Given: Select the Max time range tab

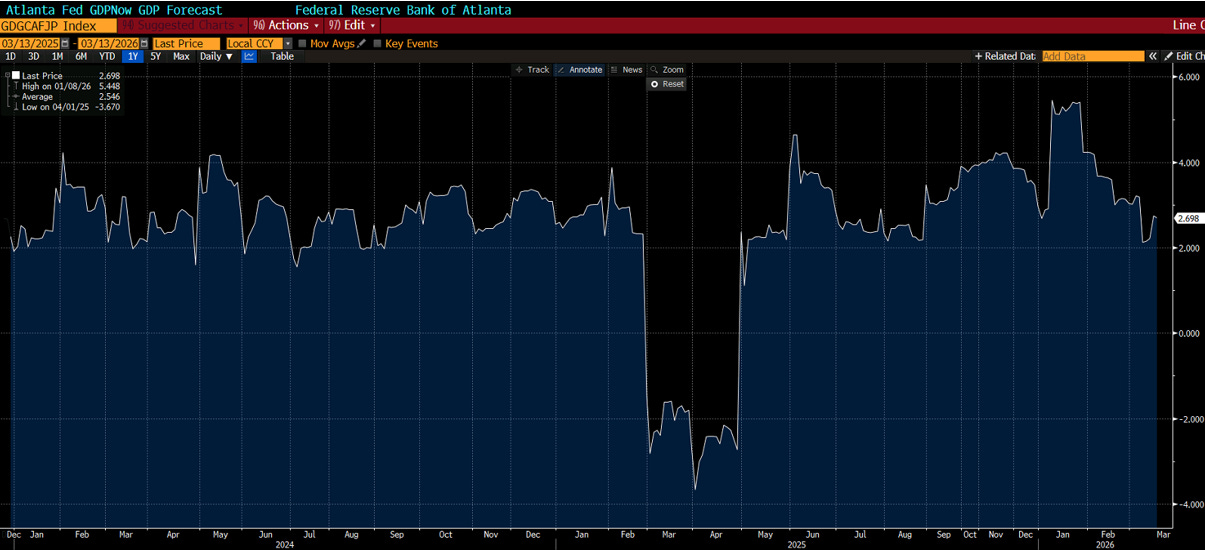Looking at the screenshot, I should pyautogui.click(x=181, y=56).
